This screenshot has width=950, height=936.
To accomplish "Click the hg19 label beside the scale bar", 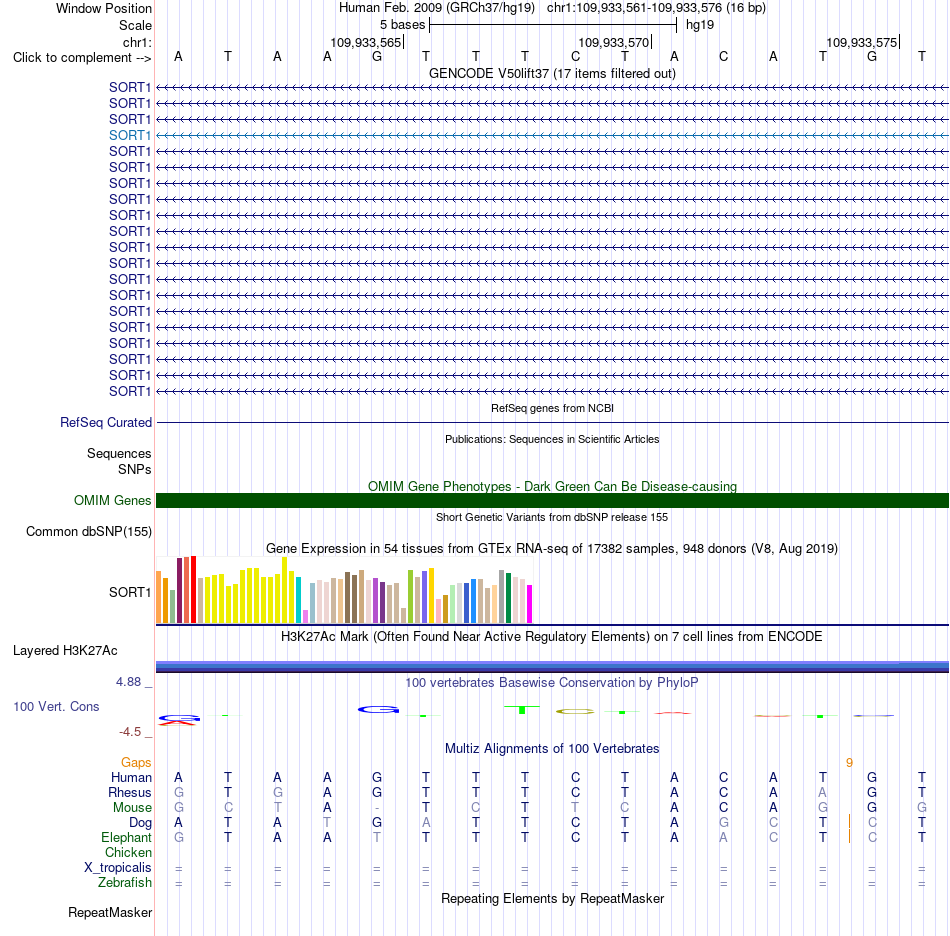I will tap(700, 25).
